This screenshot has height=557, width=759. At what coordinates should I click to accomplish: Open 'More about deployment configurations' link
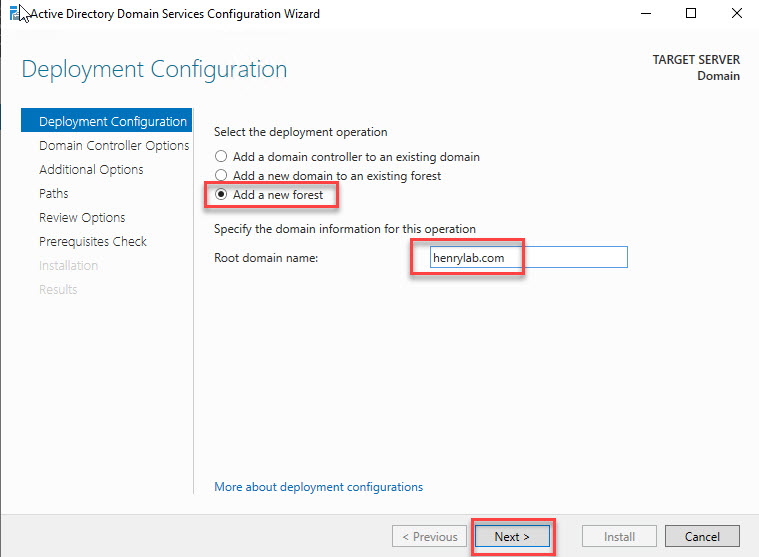tap(318, 487)
